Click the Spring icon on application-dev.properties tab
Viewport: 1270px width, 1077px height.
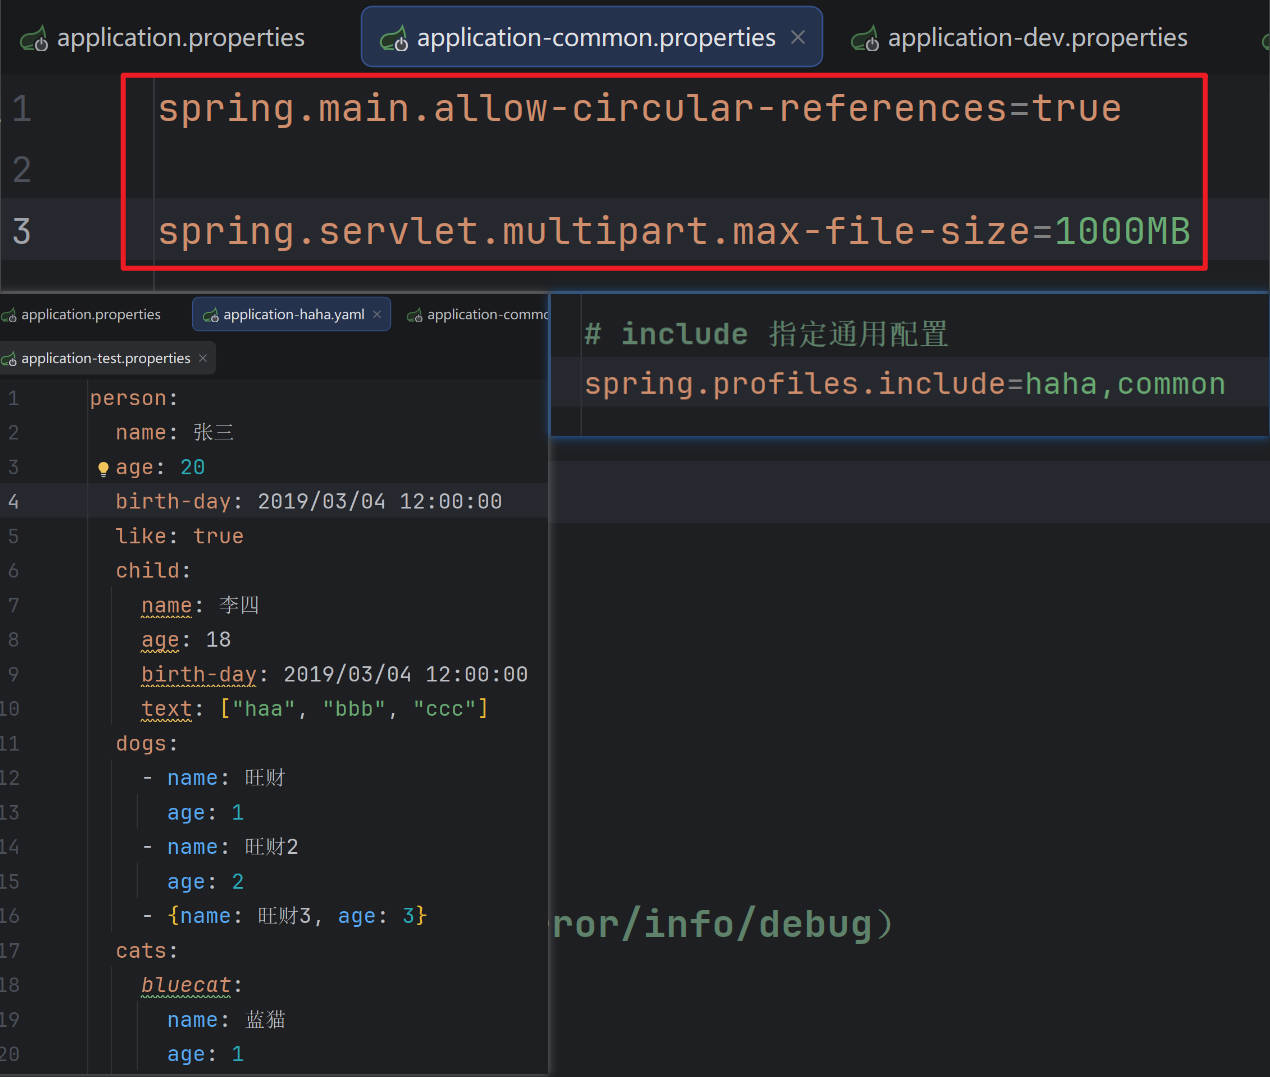point(865,38)
